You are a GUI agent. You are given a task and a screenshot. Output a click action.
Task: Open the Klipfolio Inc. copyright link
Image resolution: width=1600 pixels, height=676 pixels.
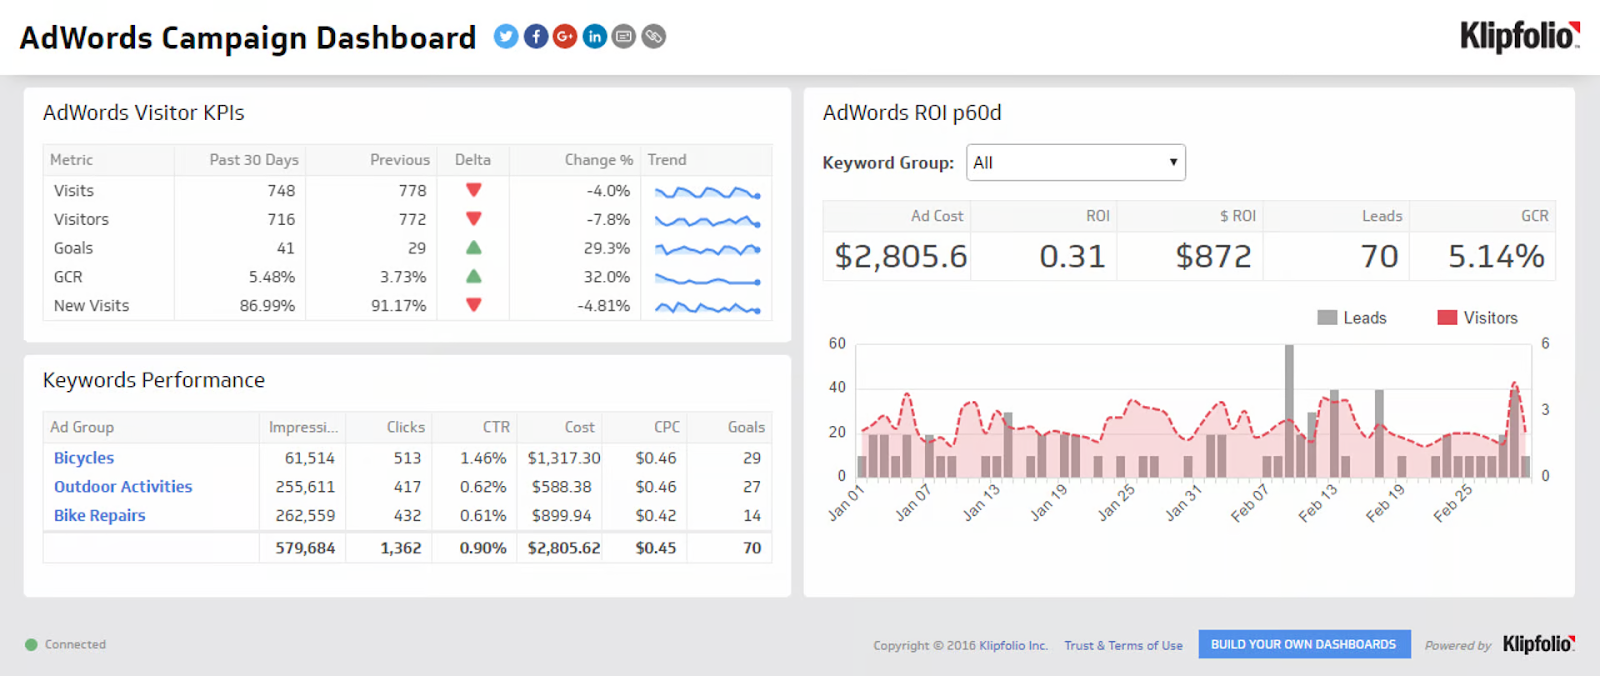point(1013,645)
